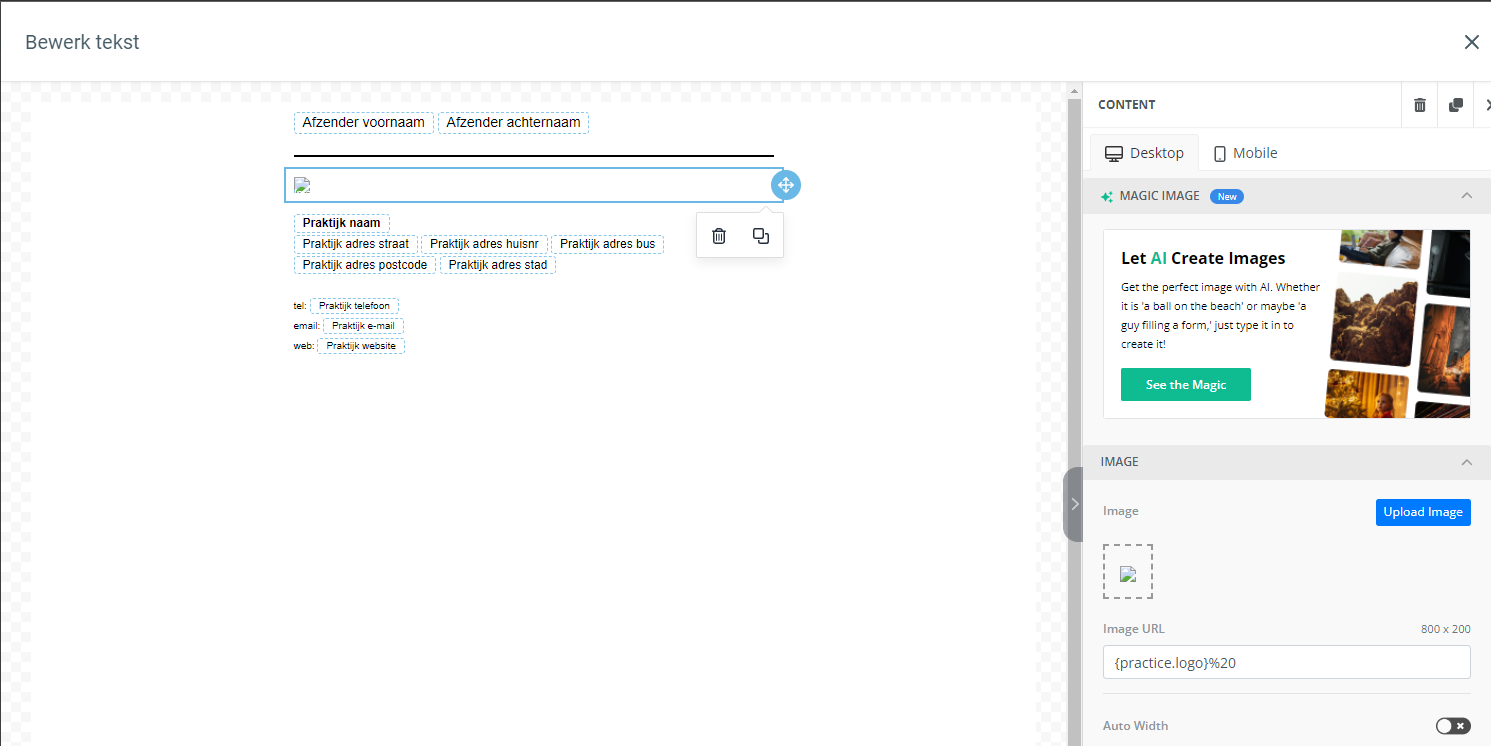Duplicate the selected image block via popup
Screen dimensions: 1491x746
click(x=761, y=236)
